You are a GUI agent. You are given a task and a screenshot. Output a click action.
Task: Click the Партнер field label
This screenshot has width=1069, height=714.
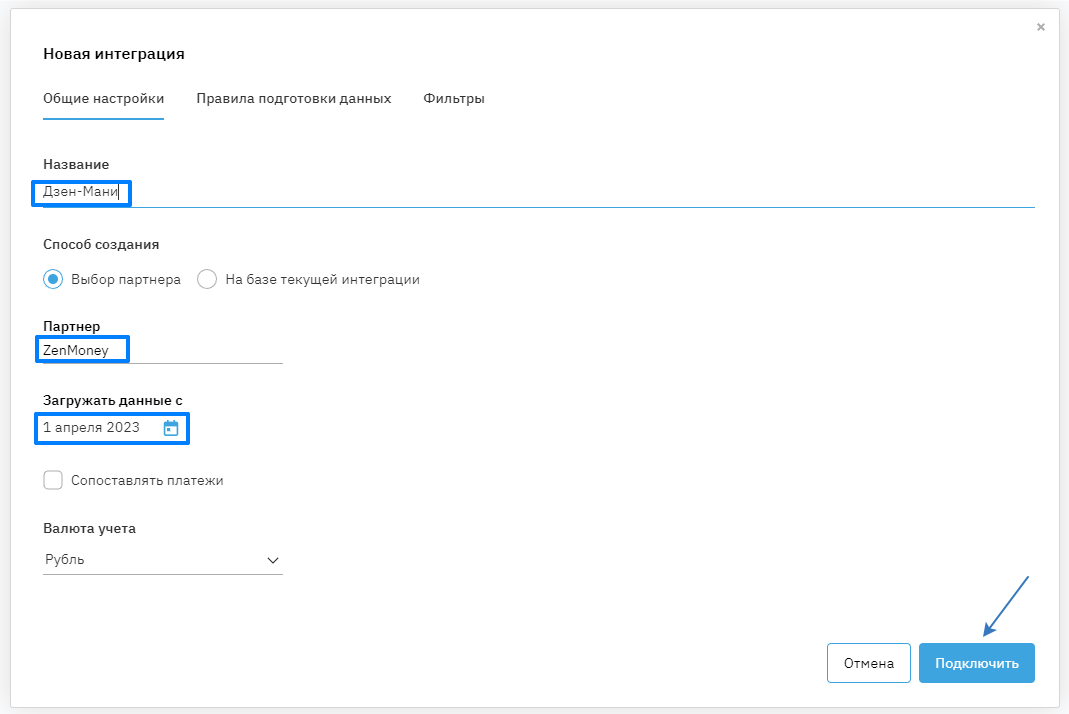pos(72,326)
